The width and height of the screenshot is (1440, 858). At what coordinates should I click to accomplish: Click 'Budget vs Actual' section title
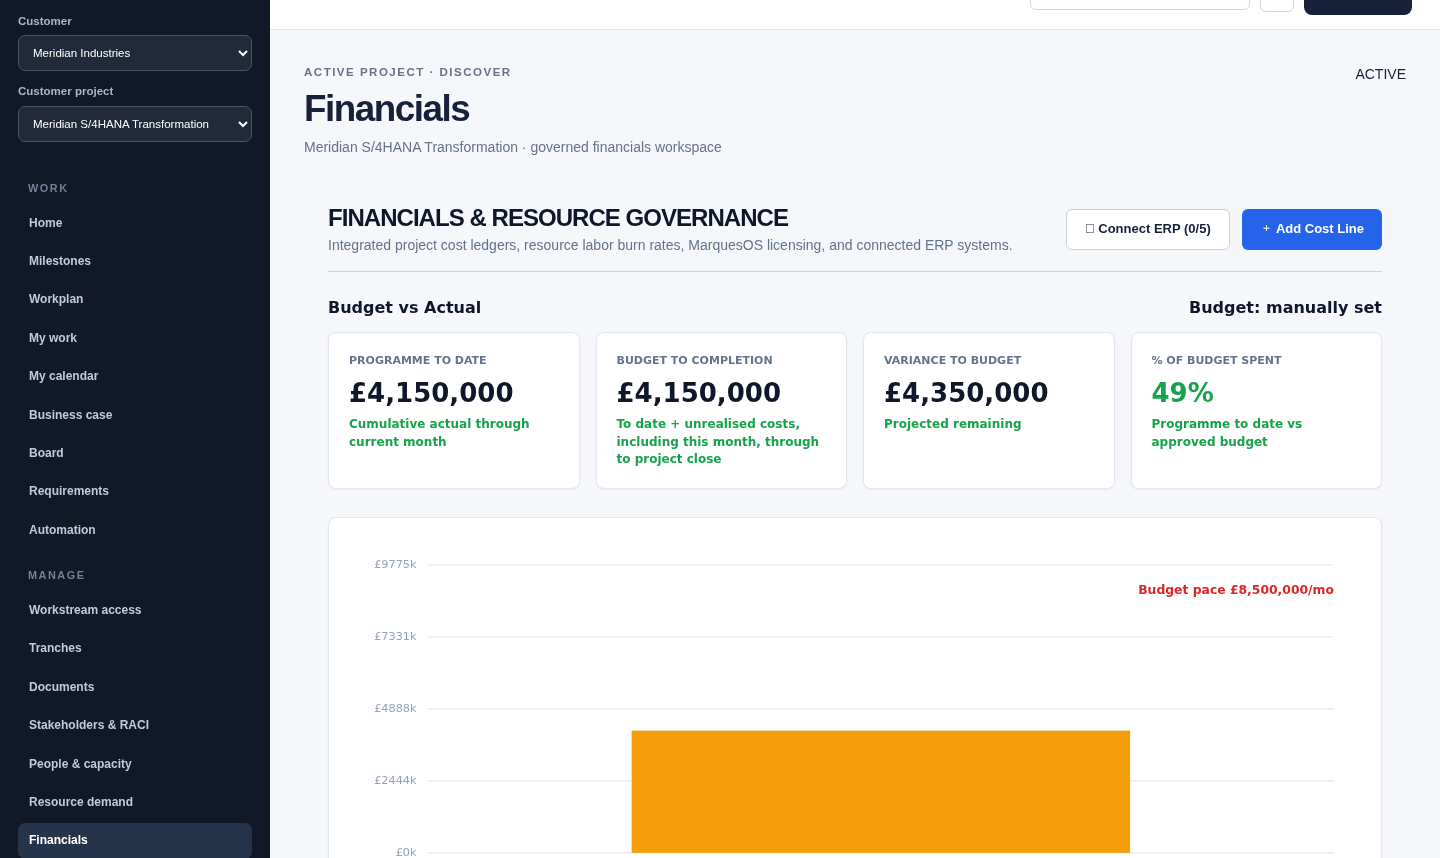point(404,308)
